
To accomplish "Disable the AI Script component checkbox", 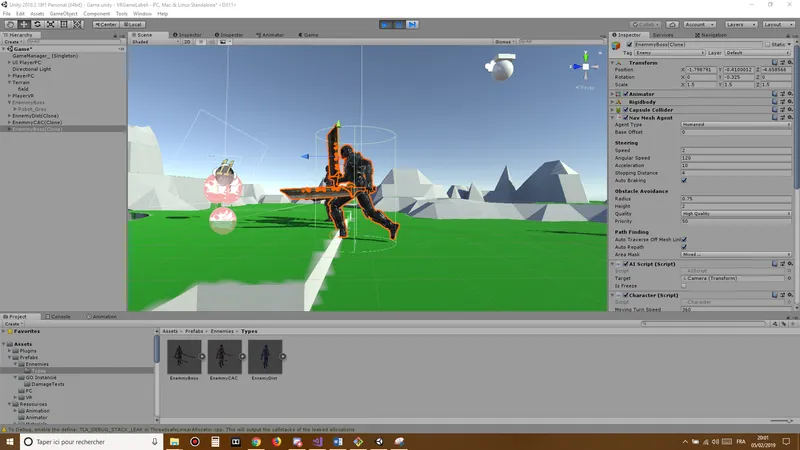I will pos(626,264).
